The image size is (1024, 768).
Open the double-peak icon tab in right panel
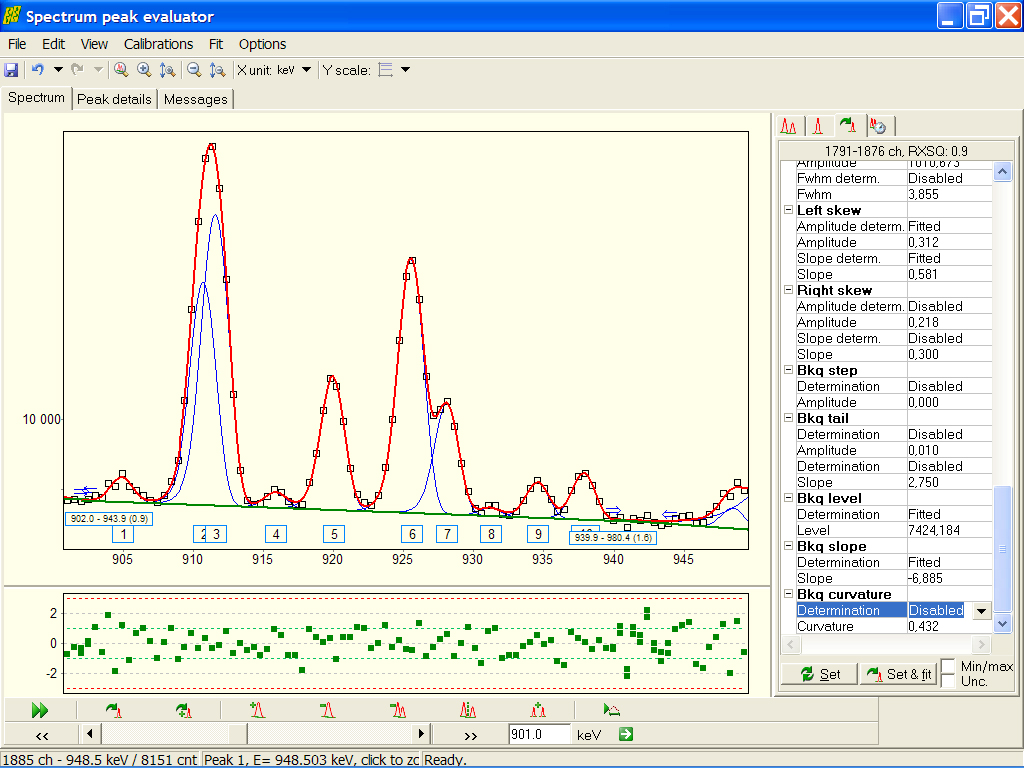tap(789, 126)
